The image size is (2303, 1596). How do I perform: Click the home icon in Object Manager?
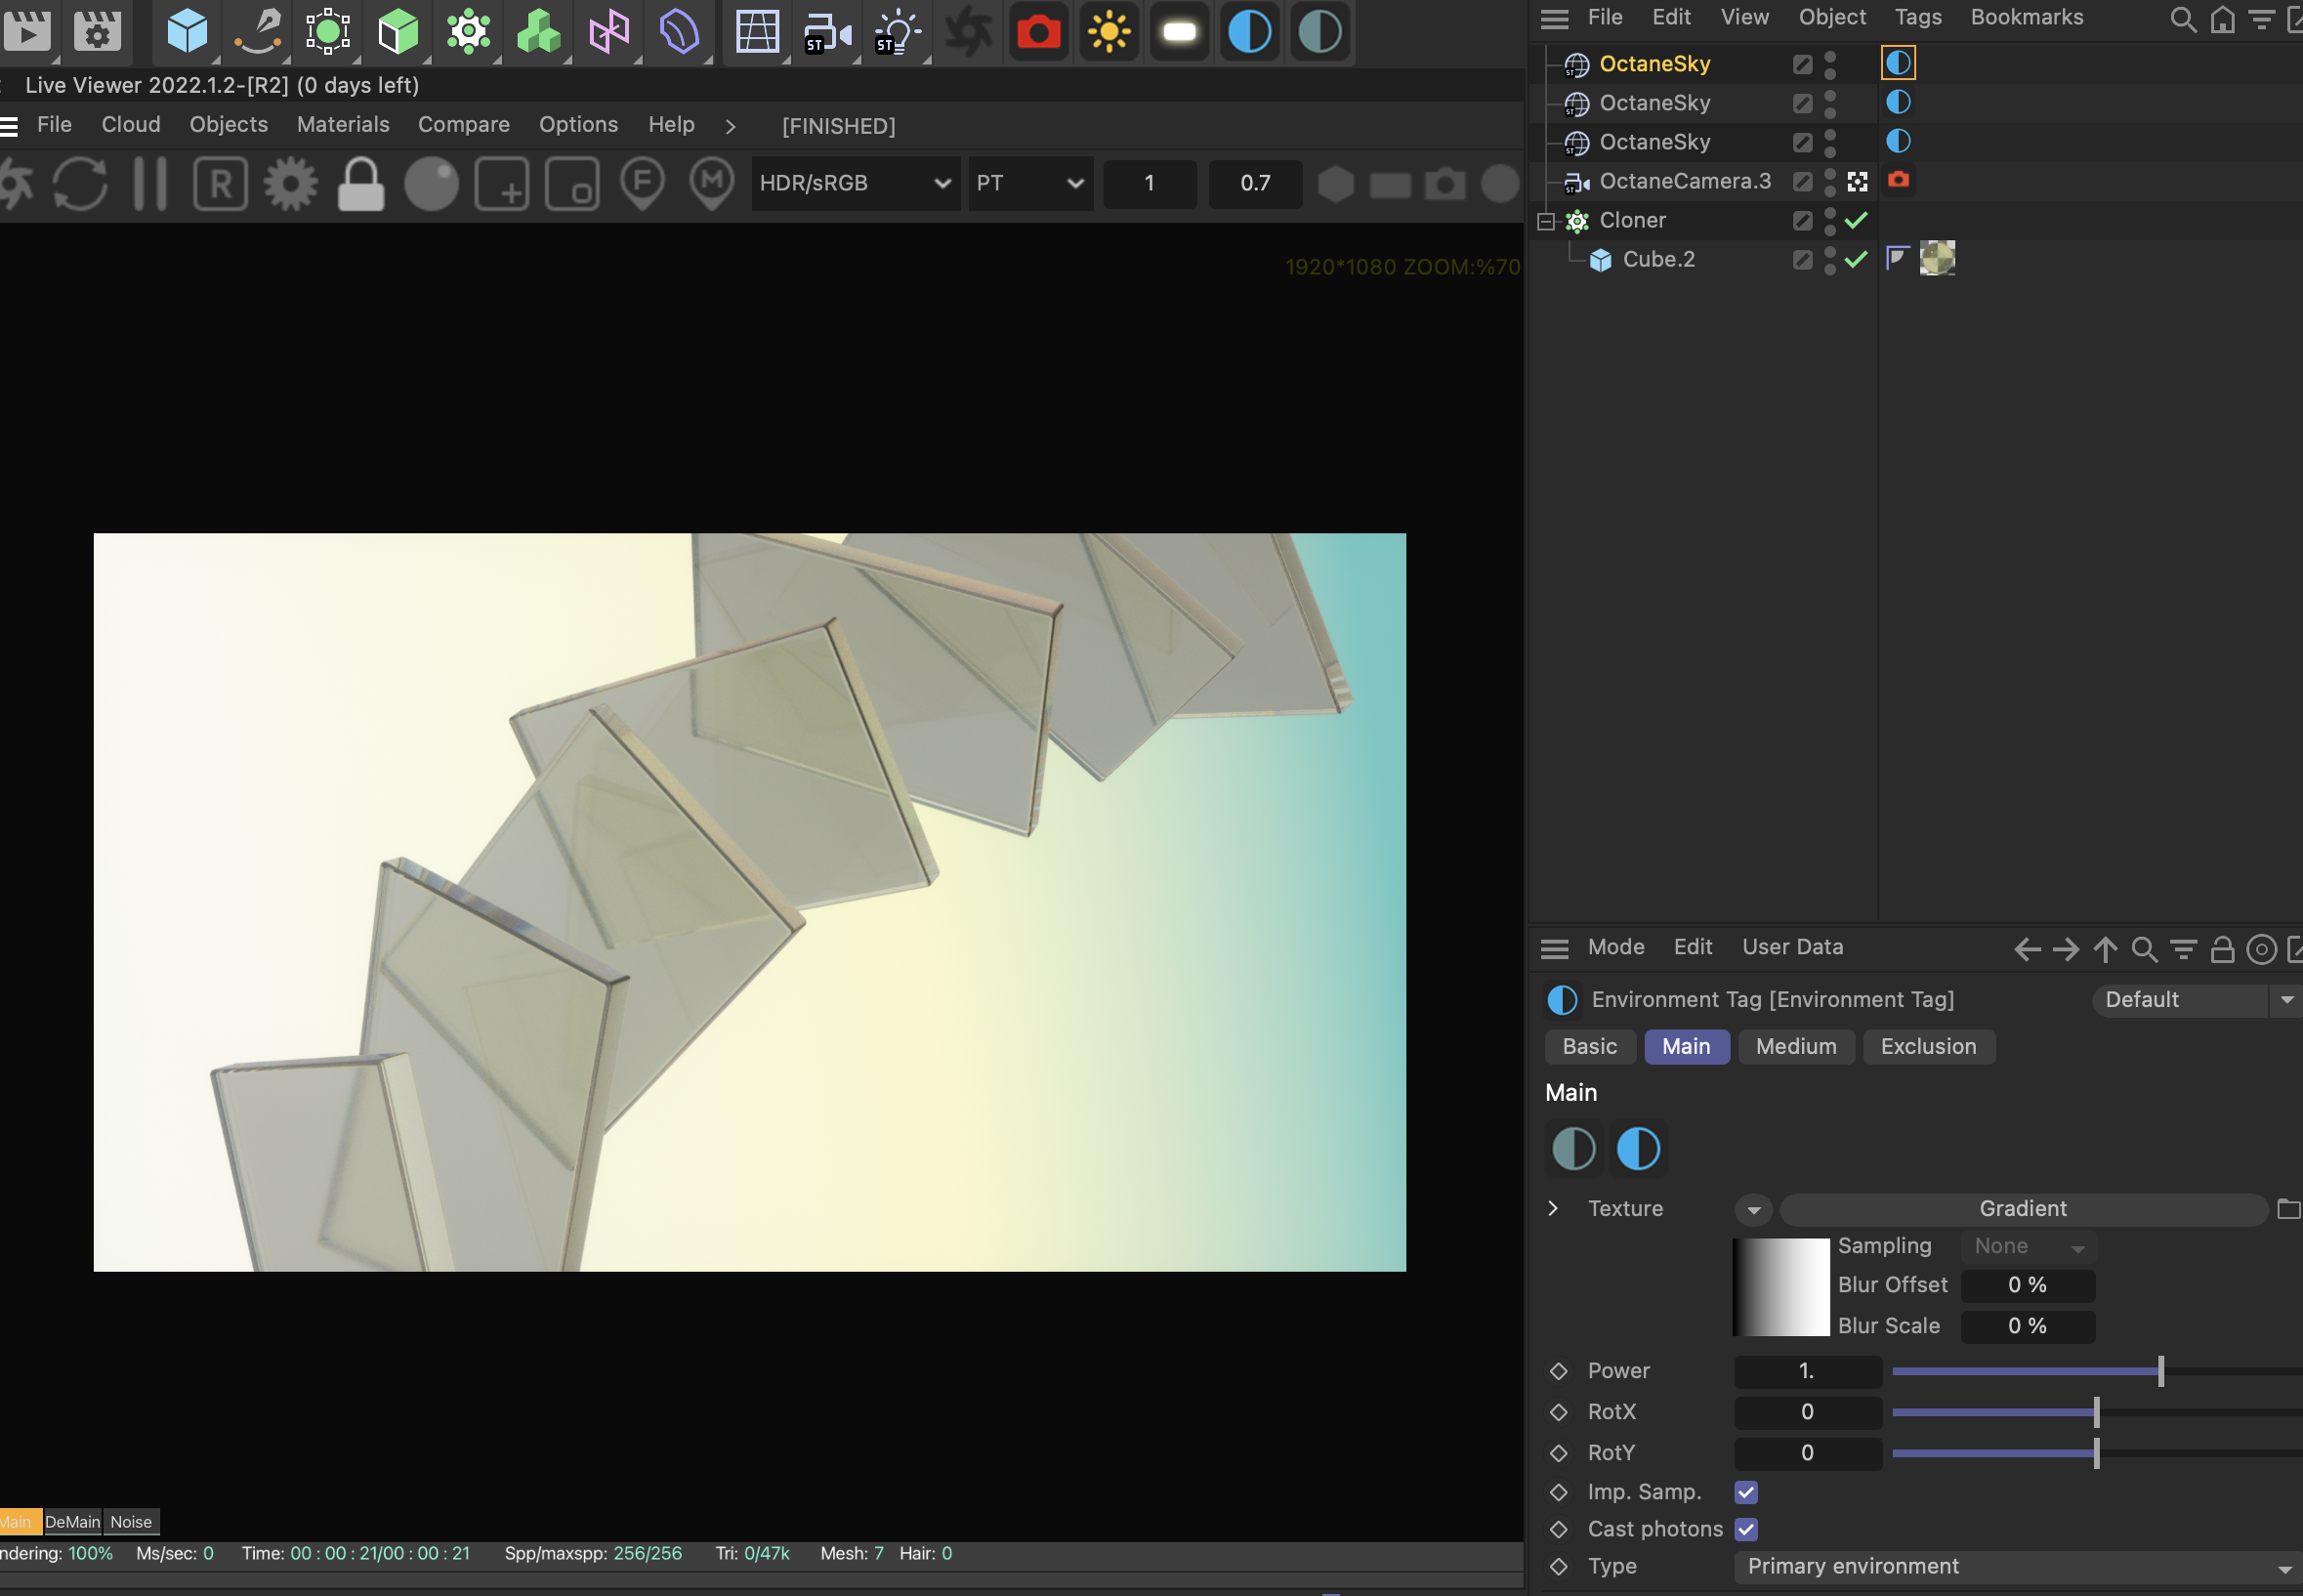[2222, 19]
